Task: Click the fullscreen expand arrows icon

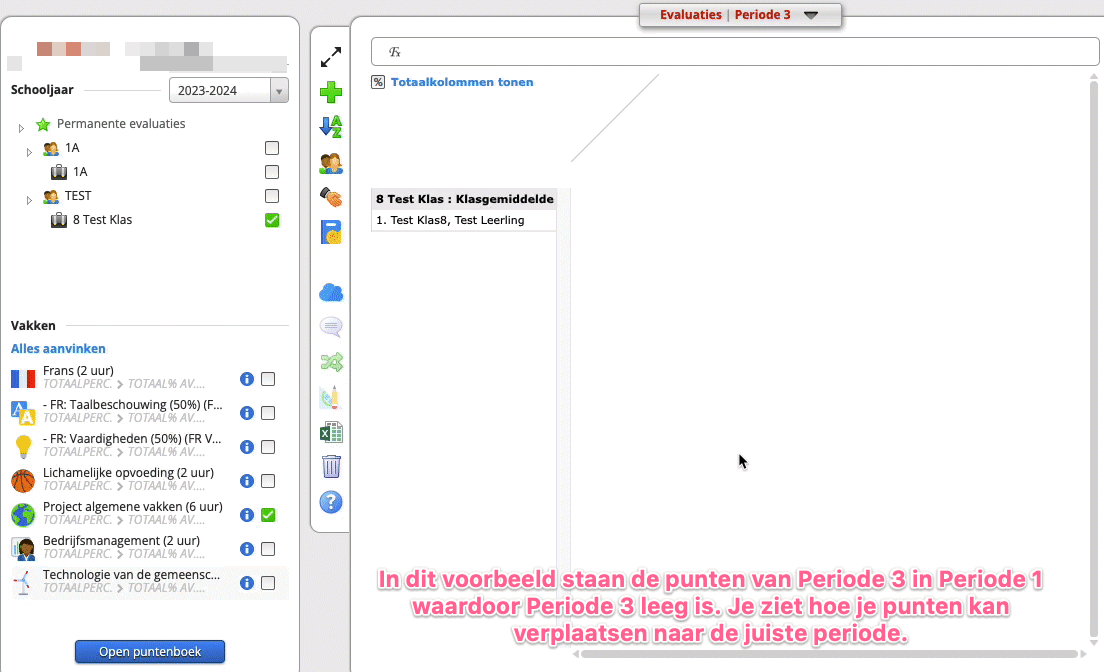Action: [331, 58]
